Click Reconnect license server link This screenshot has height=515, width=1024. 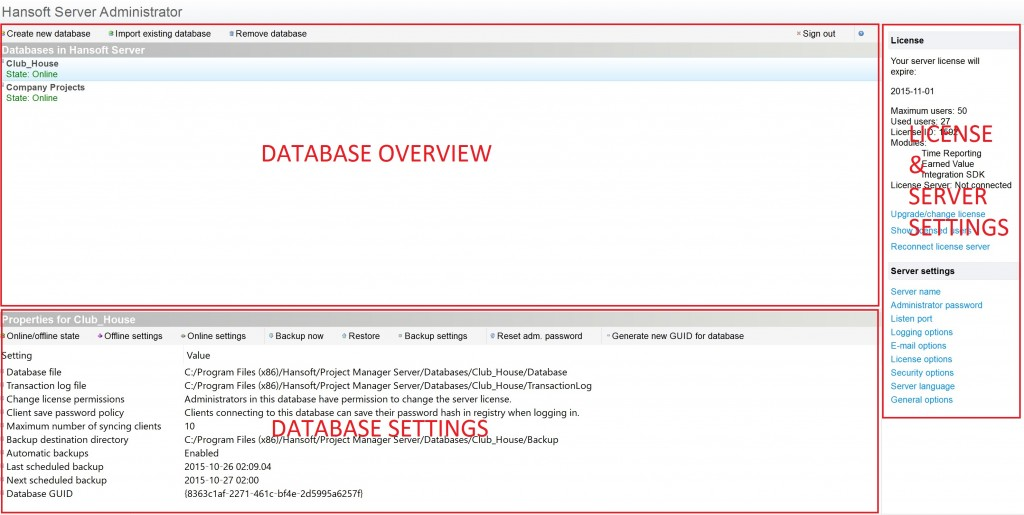tap(940, 247)
